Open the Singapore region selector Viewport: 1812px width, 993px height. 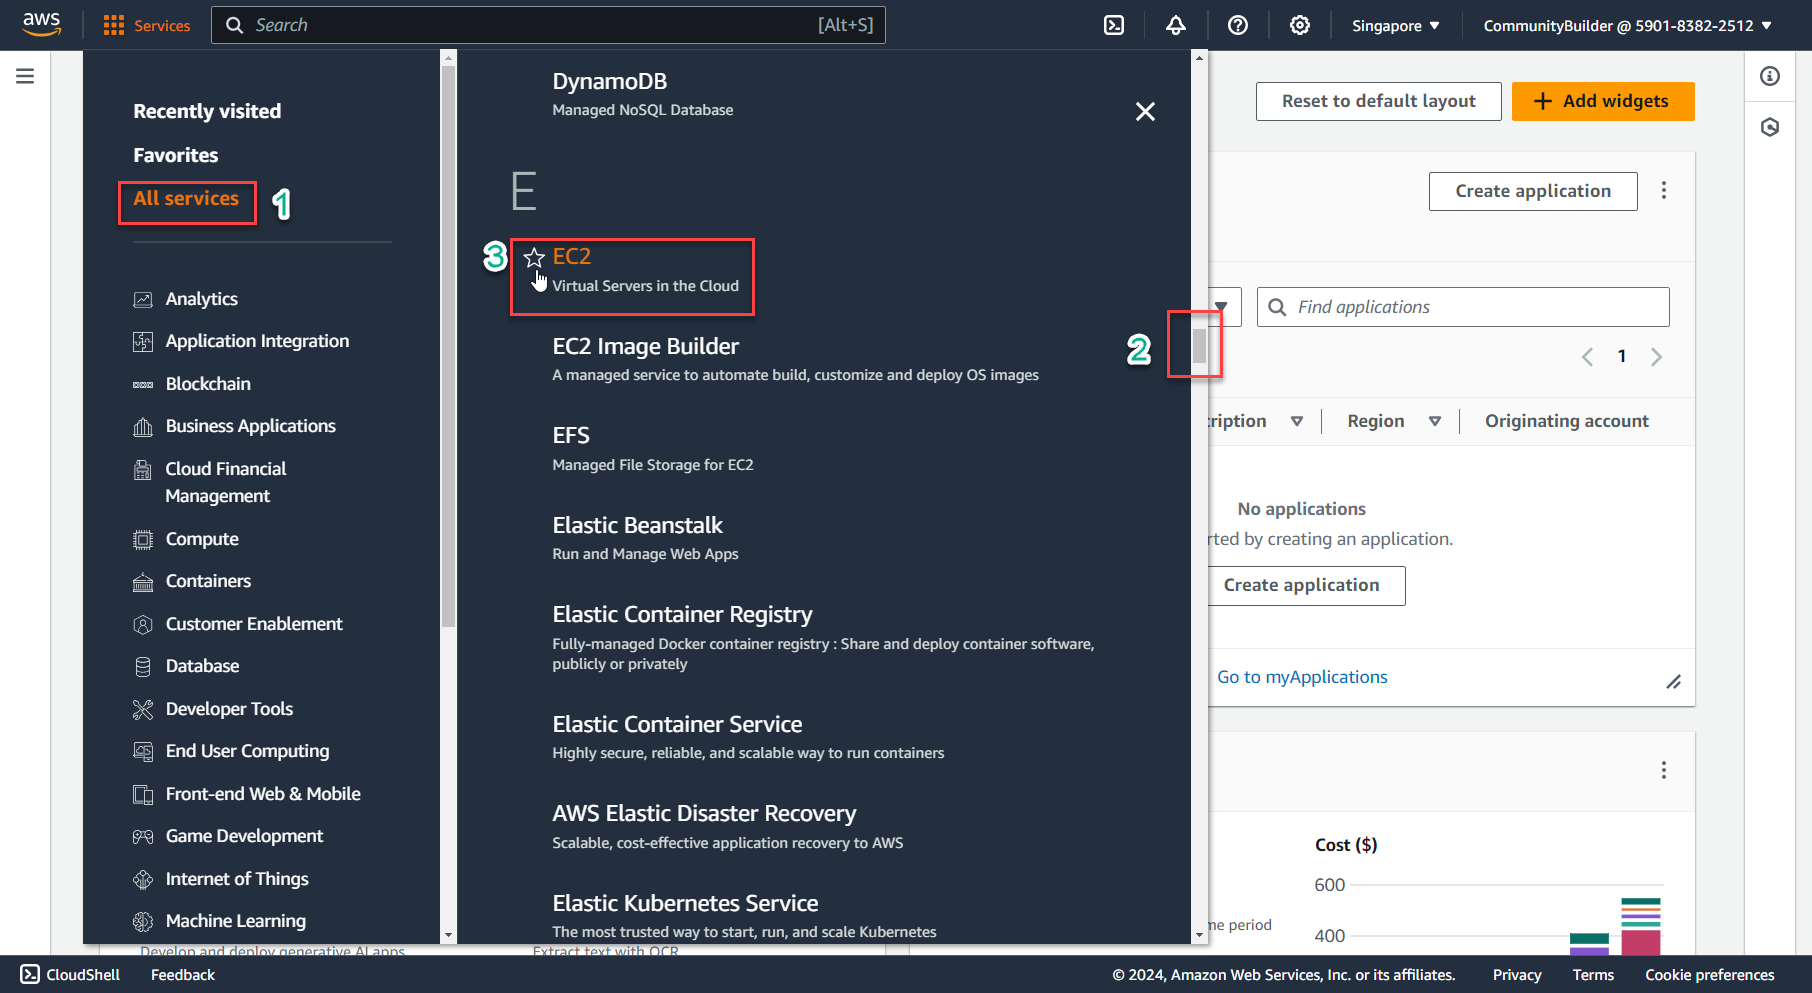[1394, 24]
